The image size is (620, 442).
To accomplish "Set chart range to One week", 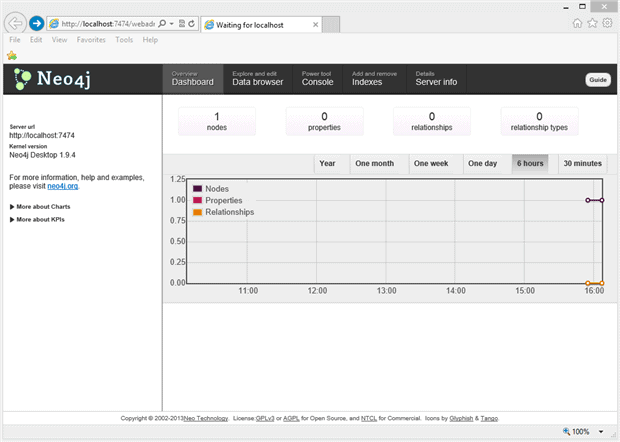I will coord(431,164).
